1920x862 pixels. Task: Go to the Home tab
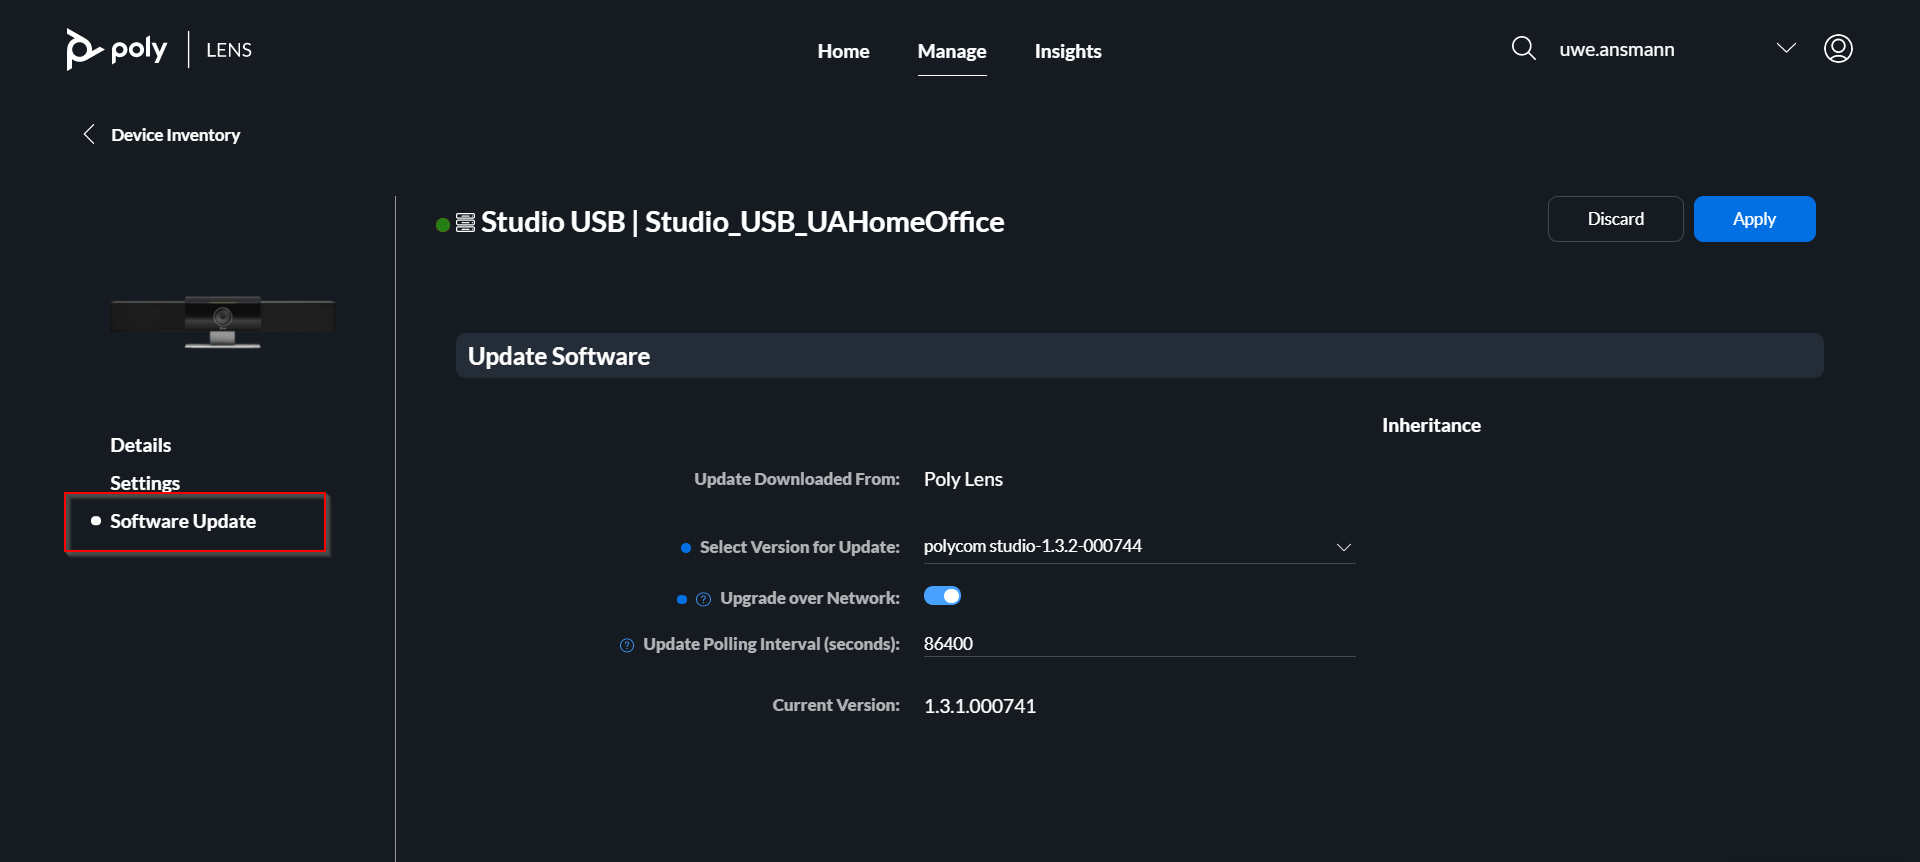coord(843,51)
